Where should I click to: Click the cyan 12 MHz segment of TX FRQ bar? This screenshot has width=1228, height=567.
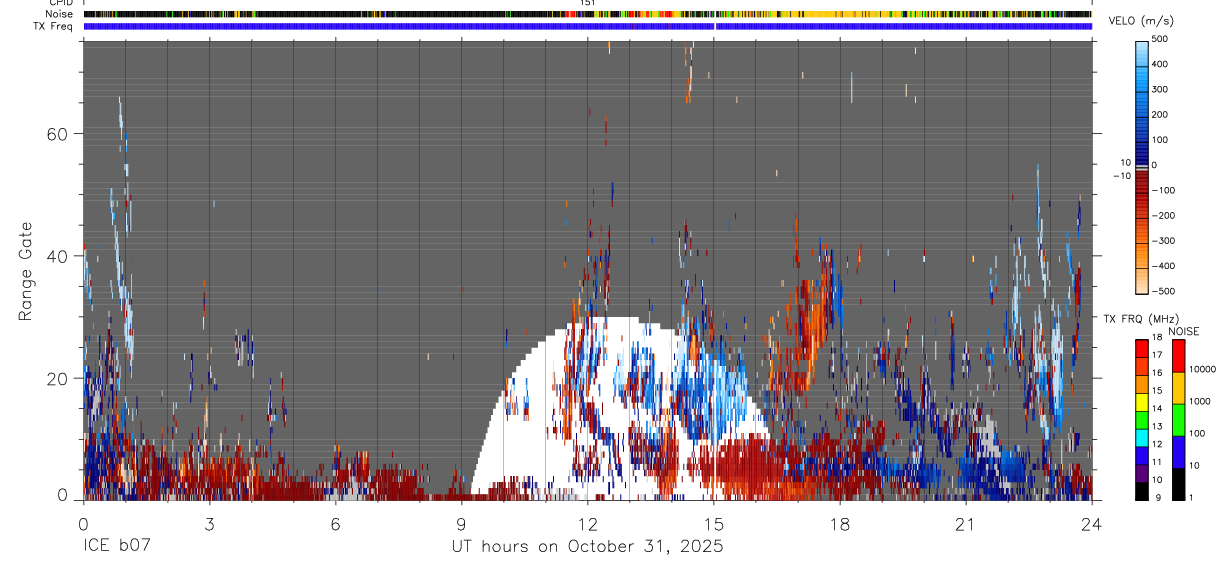(1142, 438)
